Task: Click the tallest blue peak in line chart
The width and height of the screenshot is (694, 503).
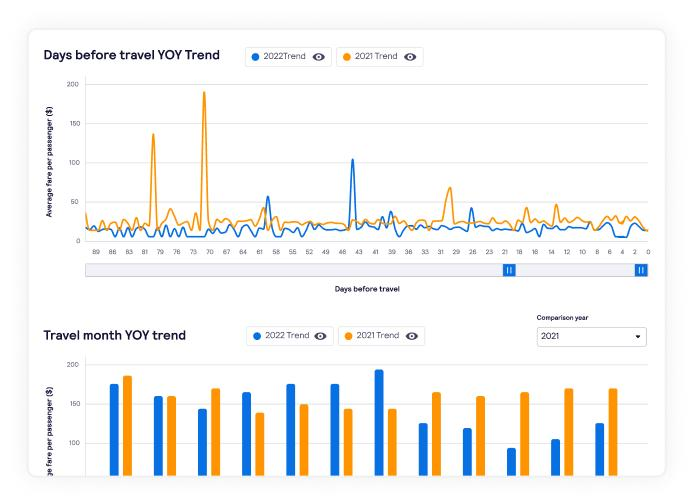Action: [x=352, y=161]
